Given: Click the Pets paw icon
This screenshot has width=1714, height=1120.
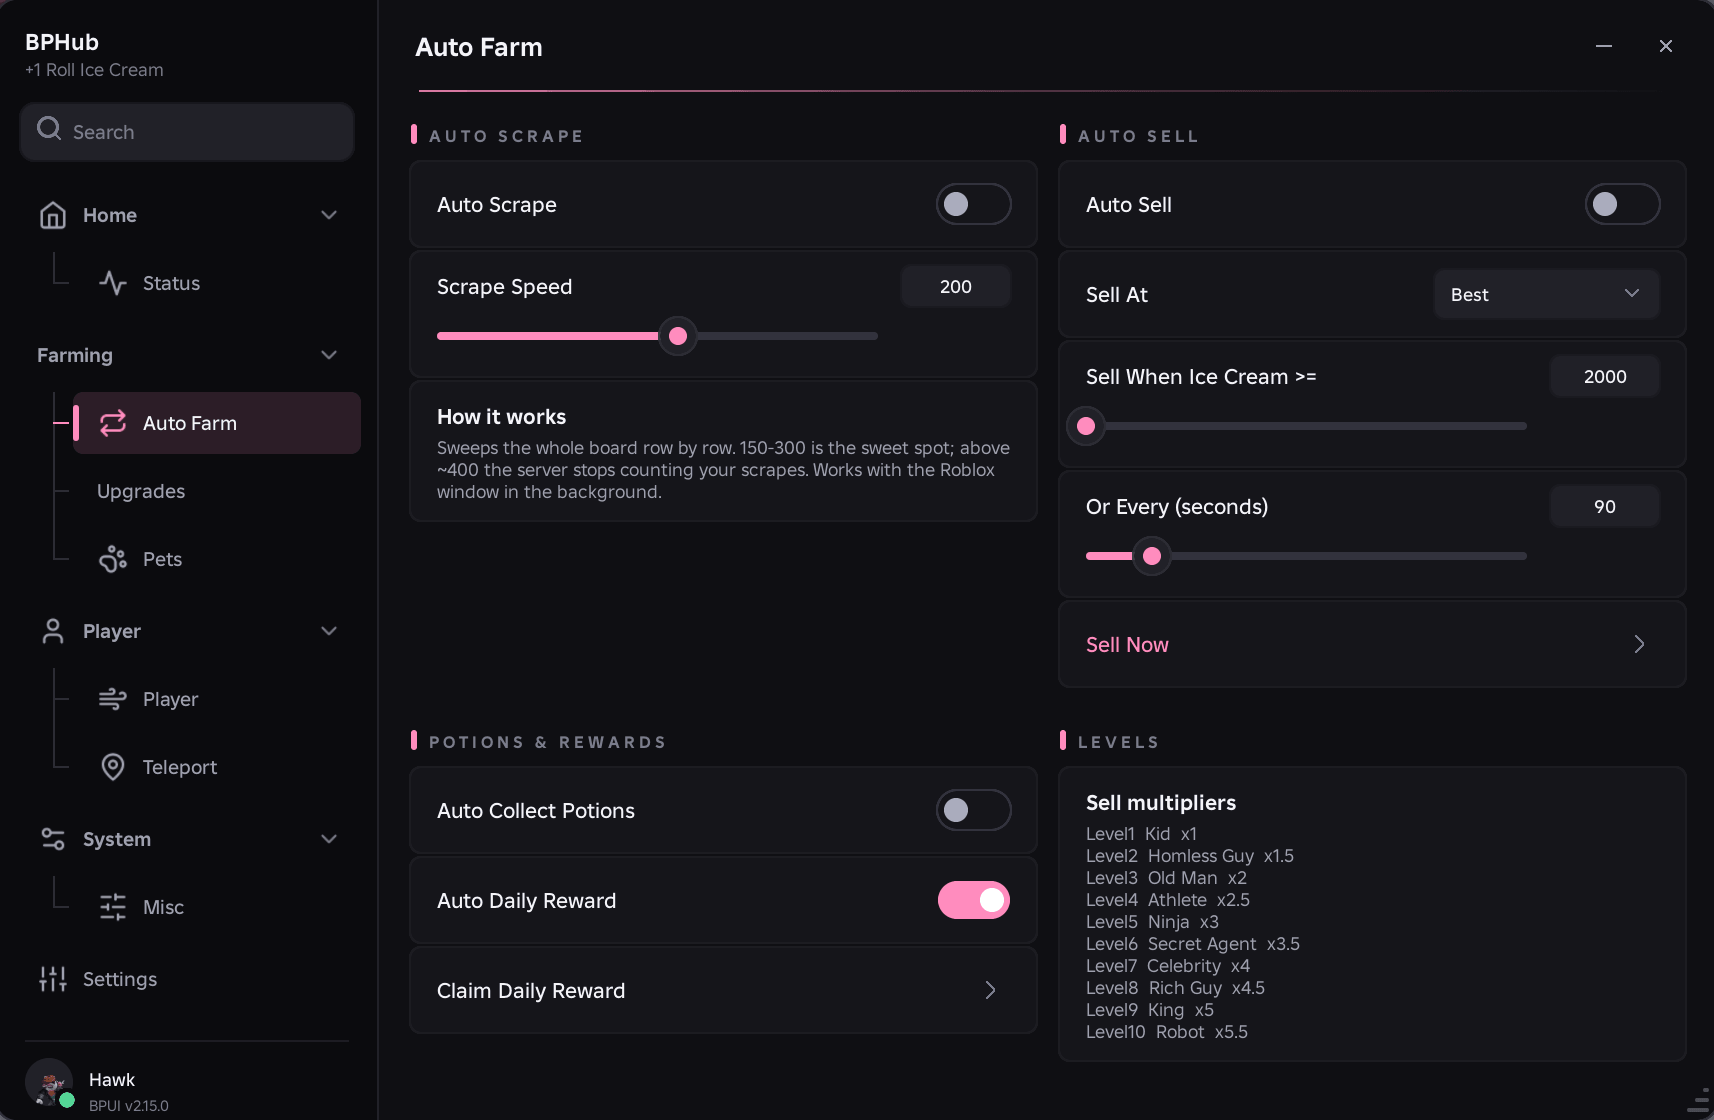Looking at the screenshot, I should click(113, 559).
